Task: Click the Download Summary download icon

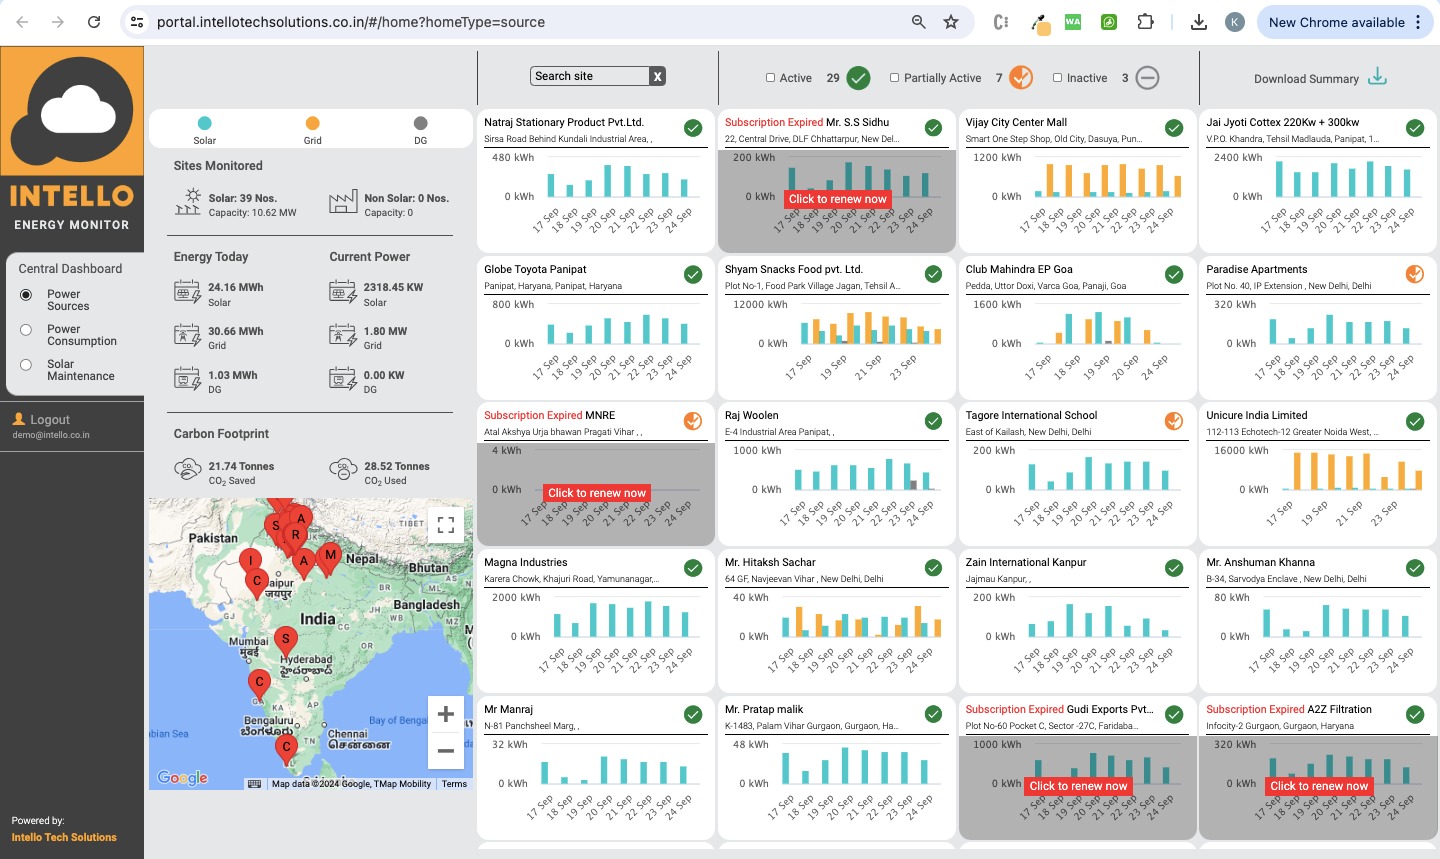Action: tap(1378, 76)
